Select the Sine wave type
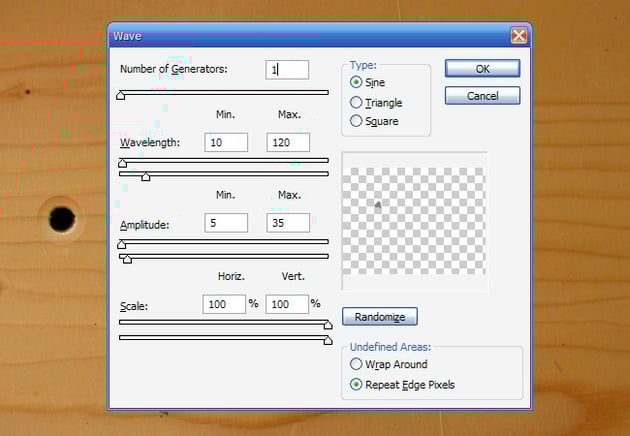The image size is (630, 436). pyautogui.click(x=356, y=83)
